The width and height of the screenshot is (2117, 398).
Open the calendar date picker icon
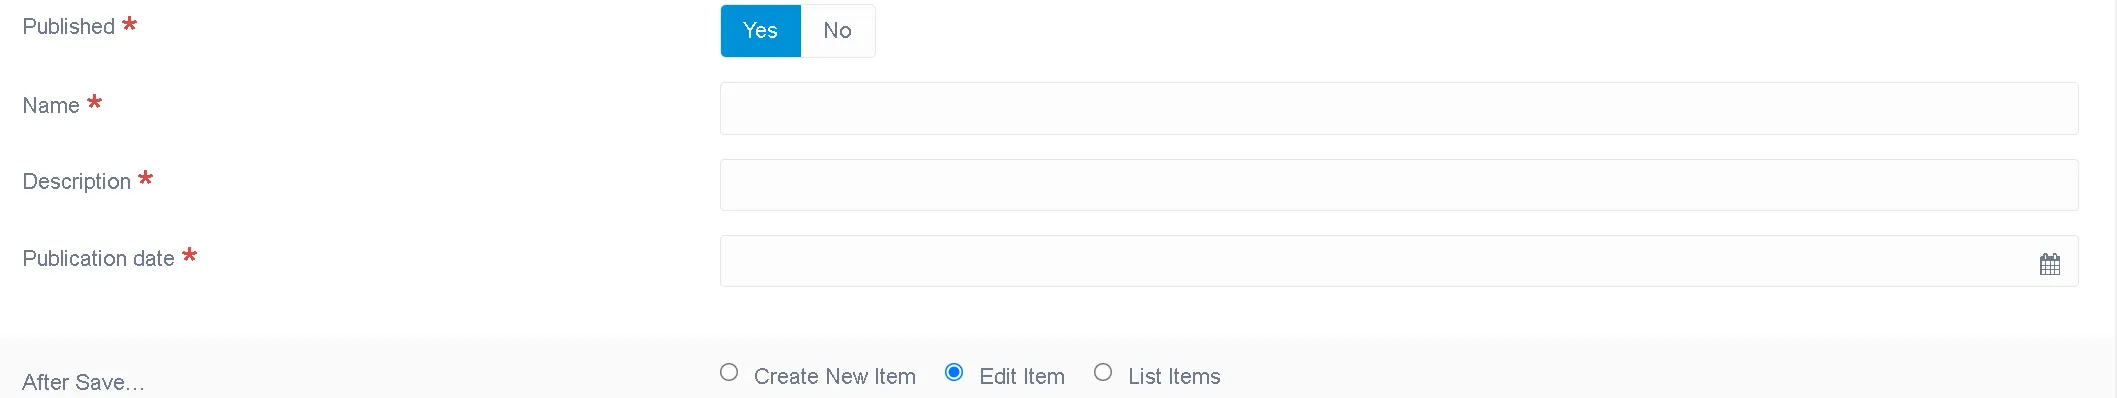2049,264
